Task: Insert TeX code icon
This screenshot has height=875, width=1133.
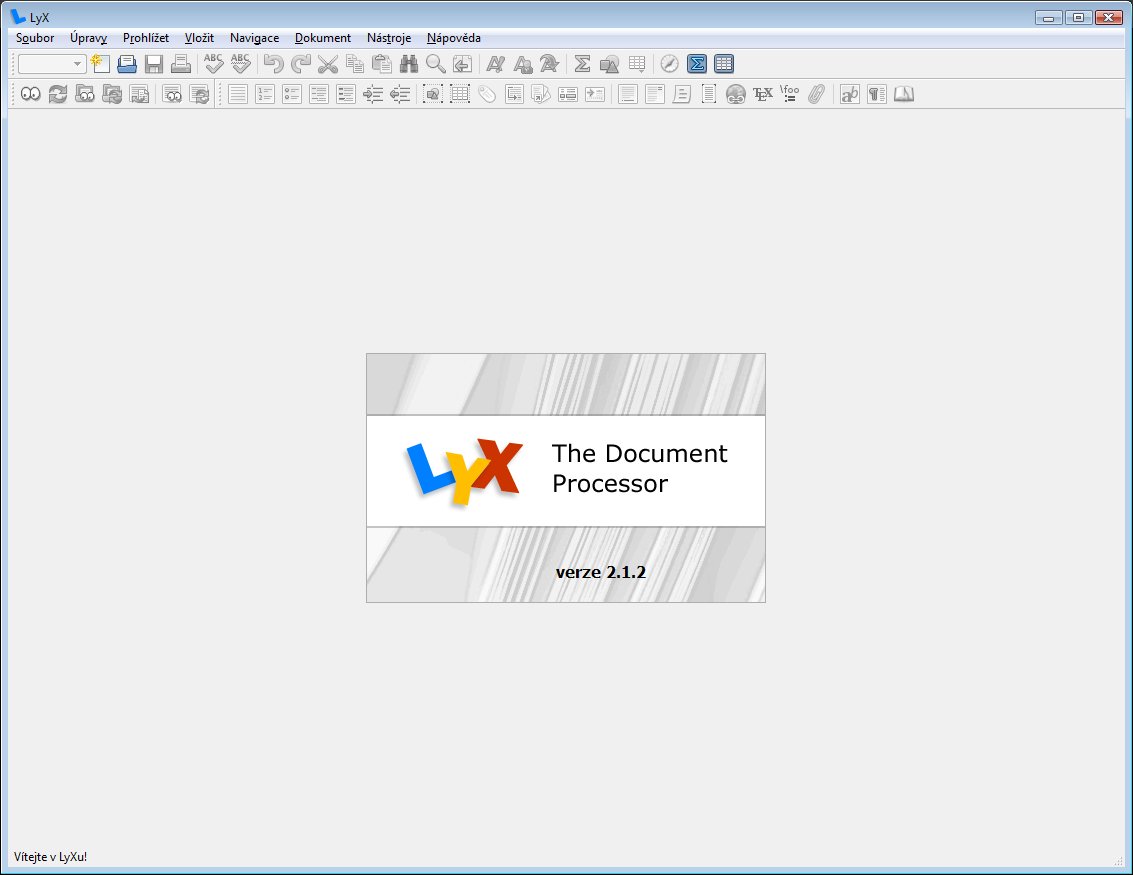Action: (x=763, y=94)
